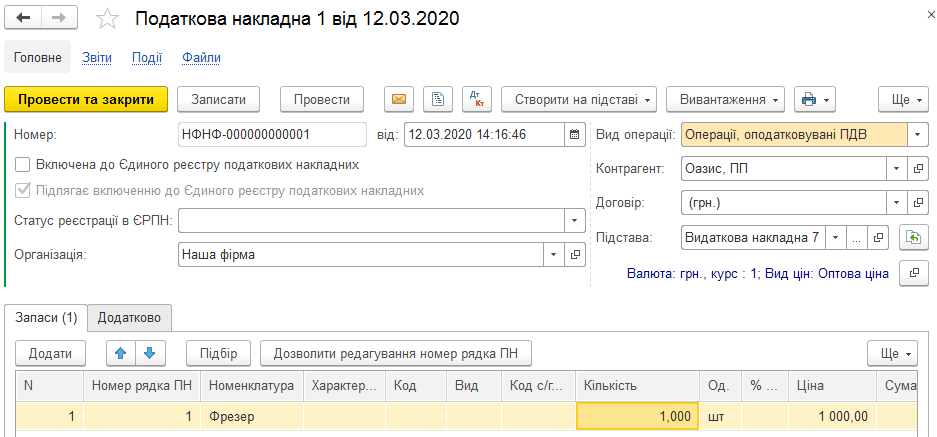The width and height of the screenshot is (937, 437).
Task: Fill from basis document green icon
Action: click(x=914, y=237)
